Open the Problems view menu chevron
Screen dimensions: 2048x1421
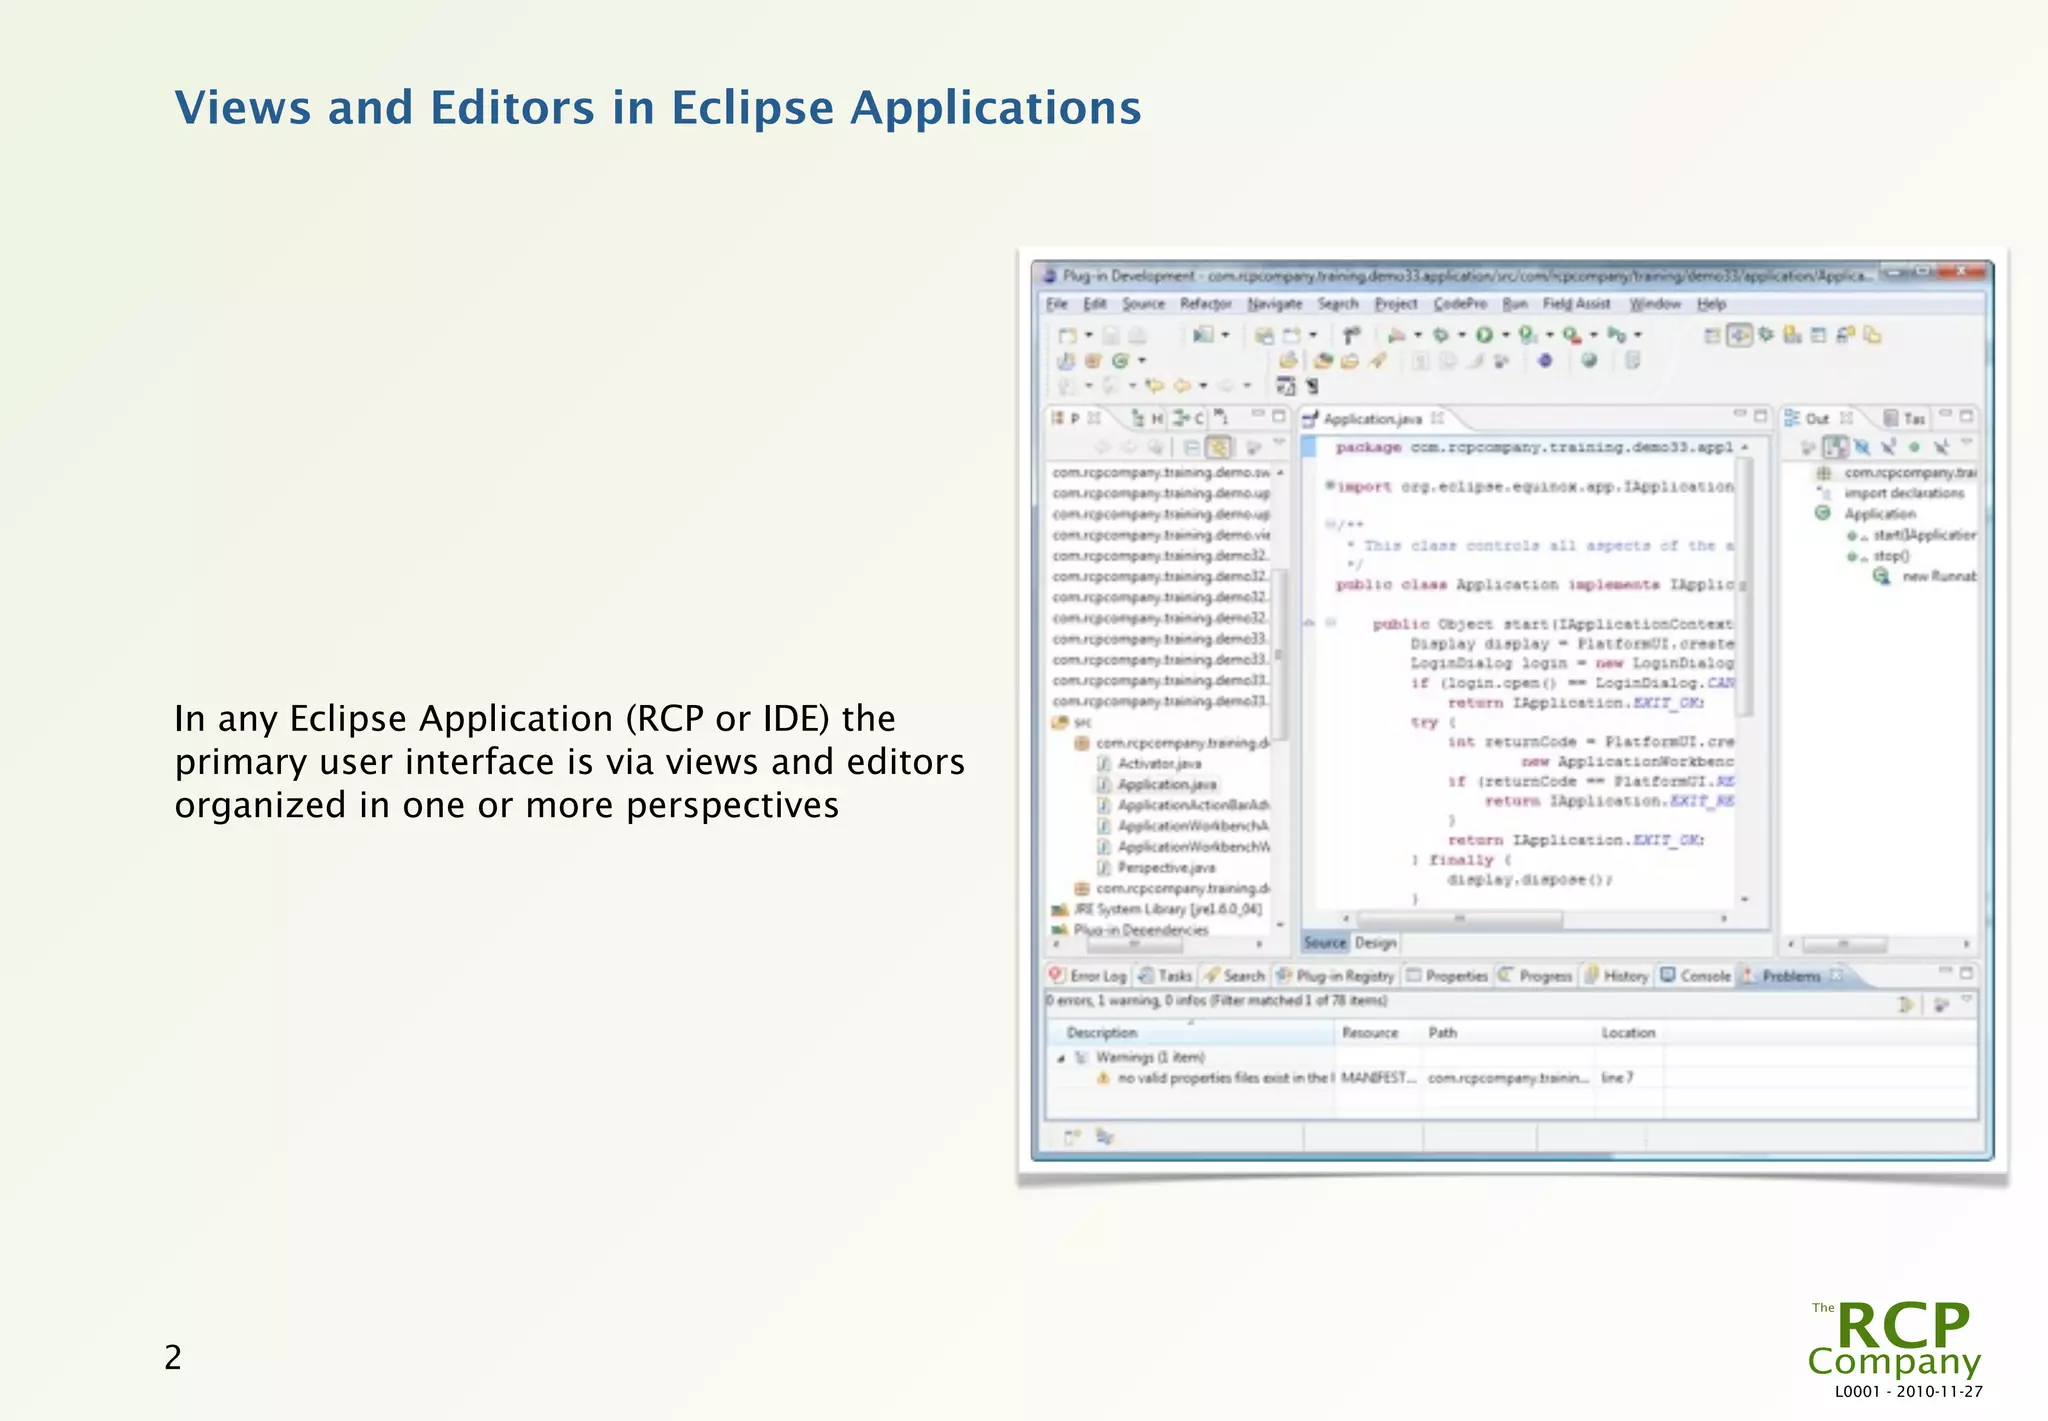pyautogui.click(x=1967, y=999)
